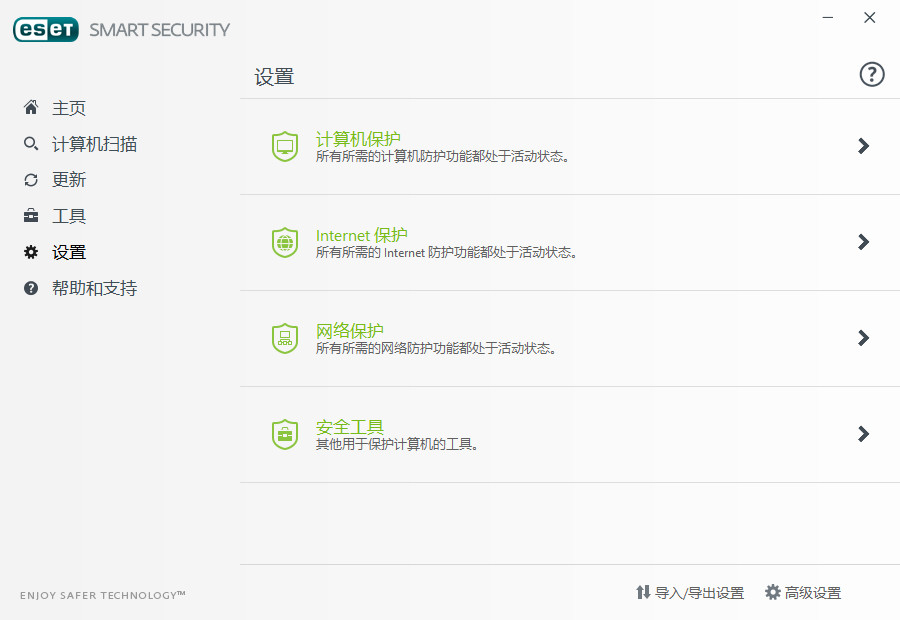Expand Internet 保护 with its arrow
Screen dimensions: 900x620
(864, 242)
